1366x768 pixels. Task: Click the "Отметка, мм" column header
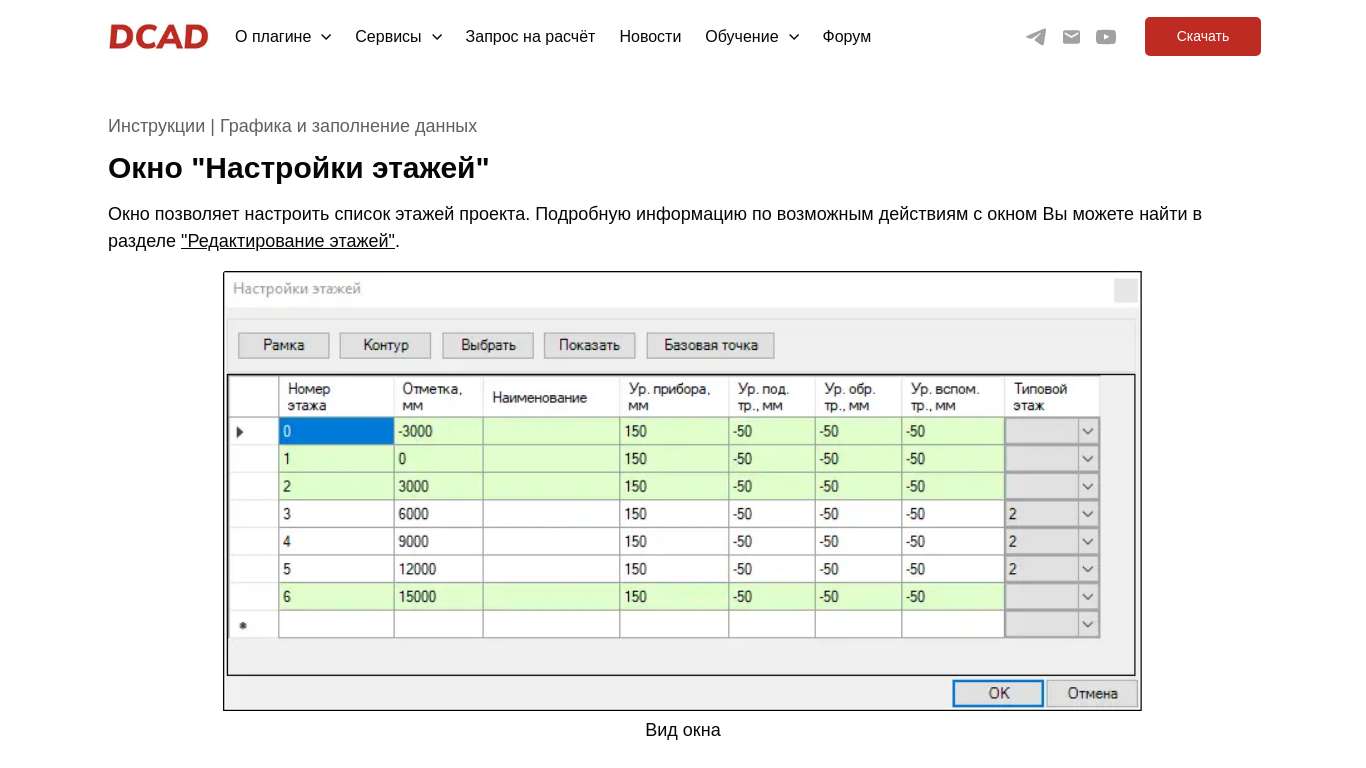click(x=438, y=397)
